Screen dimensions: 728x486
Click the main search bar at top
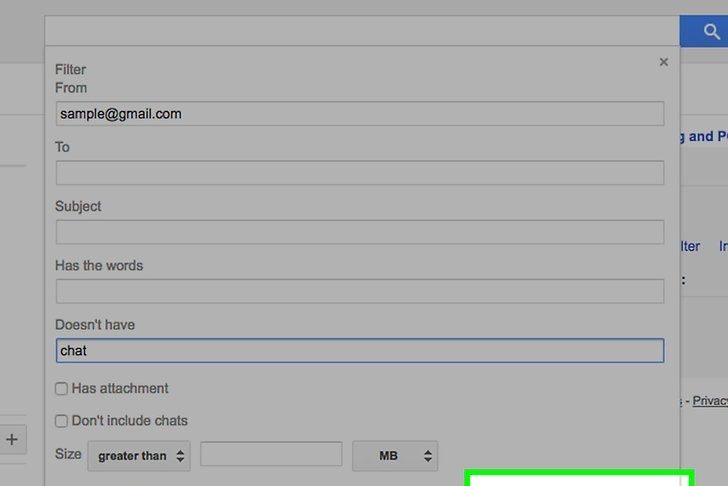click(360, 31)
